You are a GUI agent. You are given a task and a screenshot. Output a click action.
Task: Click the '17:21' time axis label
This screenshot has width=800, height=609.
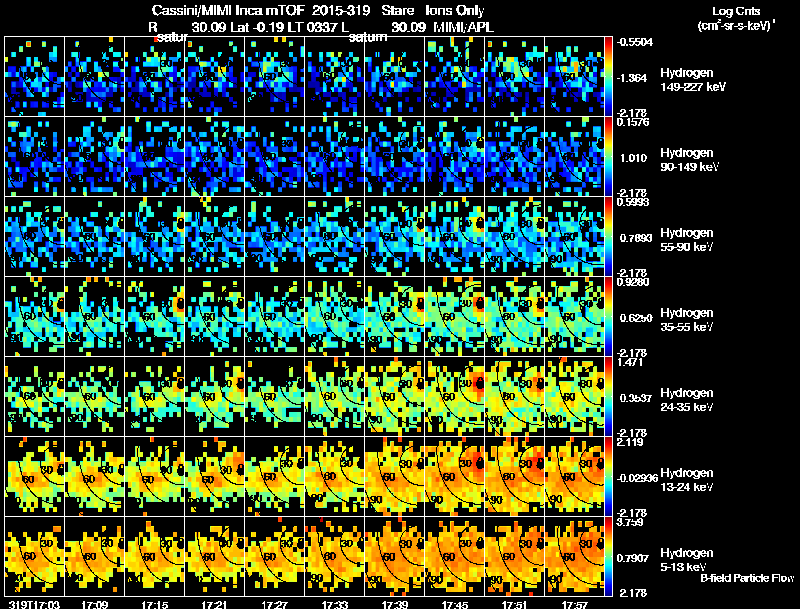[215, 604]
